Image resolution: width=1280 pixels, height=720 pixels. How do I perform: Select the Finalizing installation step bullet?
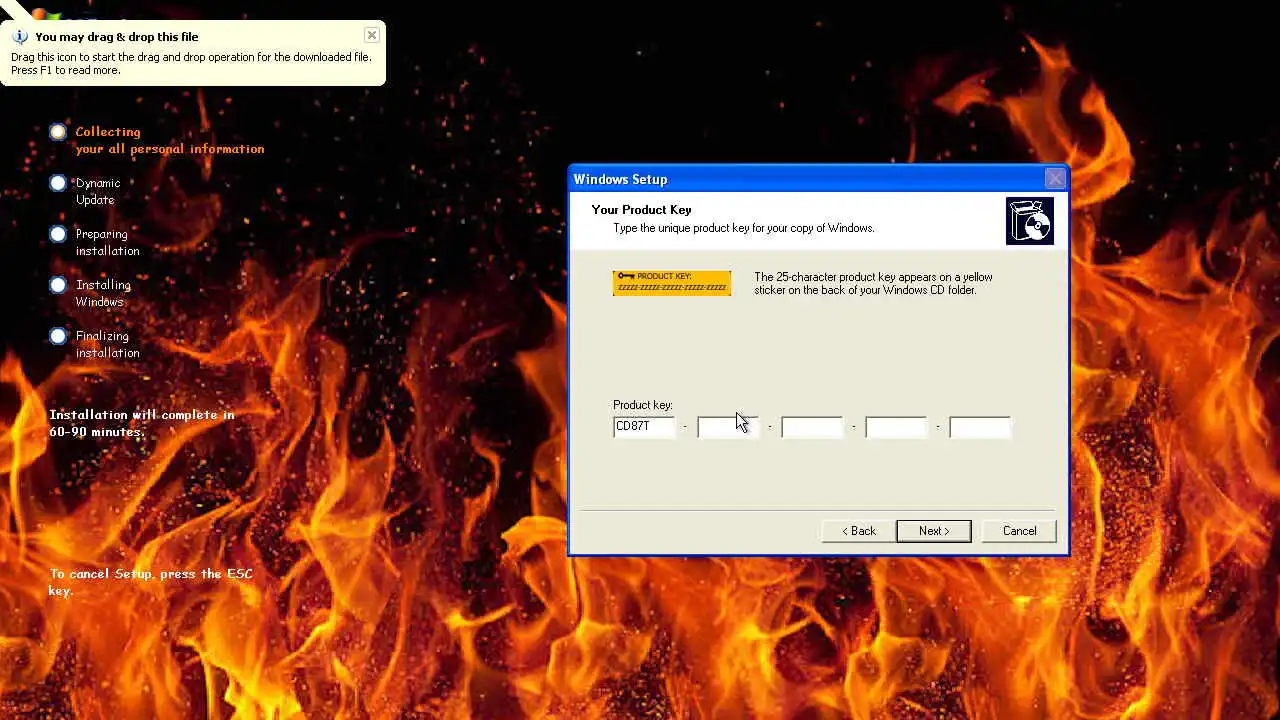point(58,336)
